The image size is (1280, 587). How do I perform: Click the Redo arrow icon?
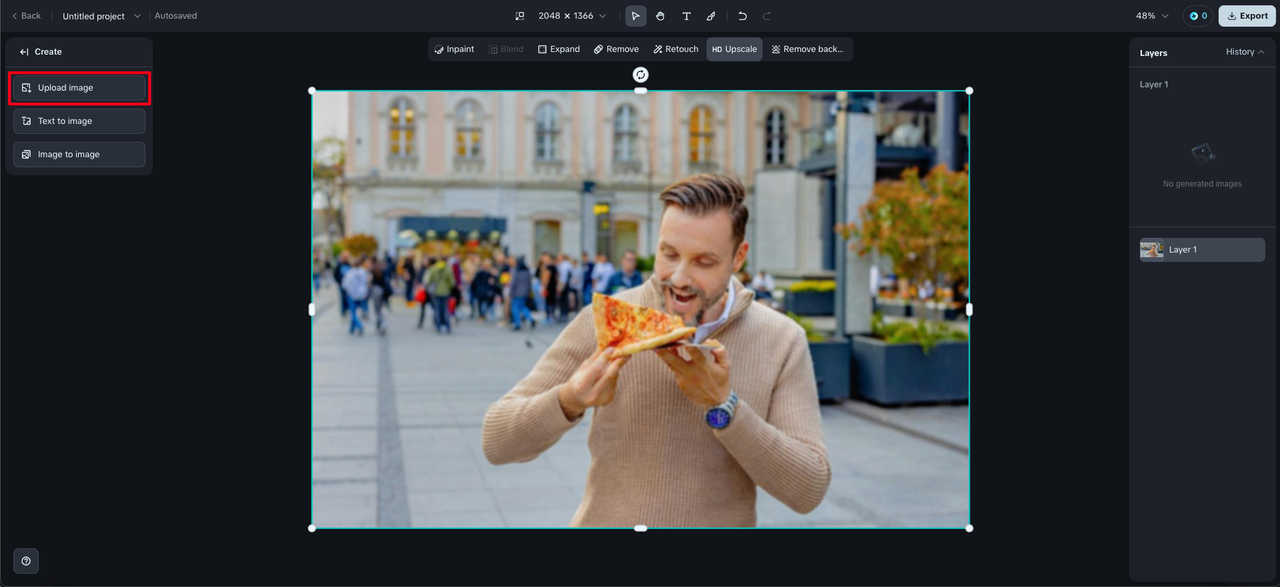(x=767, y=16)
